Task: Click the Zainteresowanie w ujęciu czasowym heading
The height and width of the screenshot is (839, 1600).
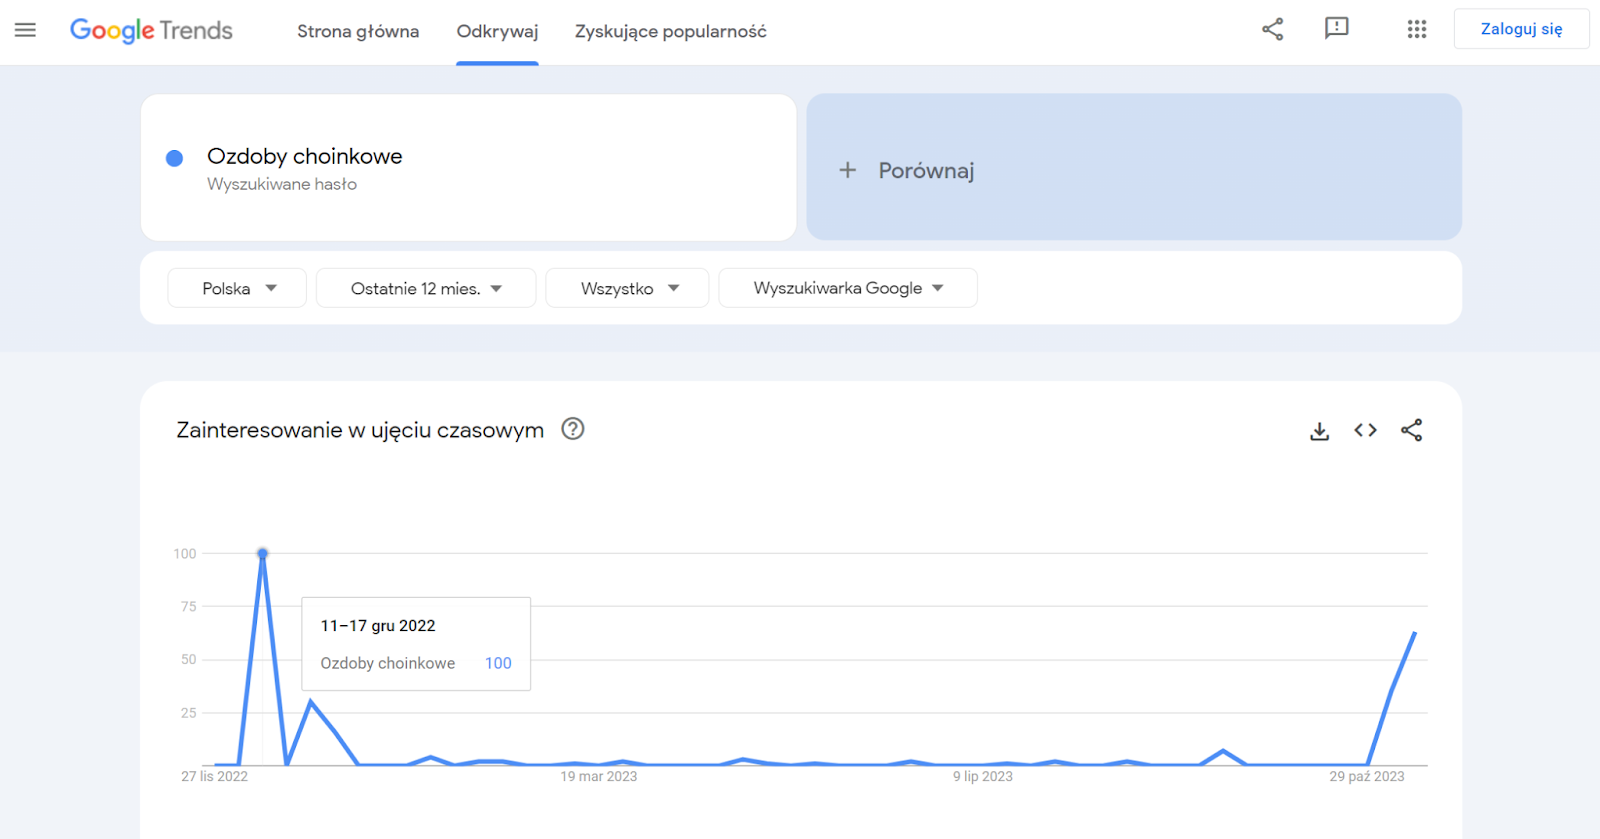Action: pos(360,430)
